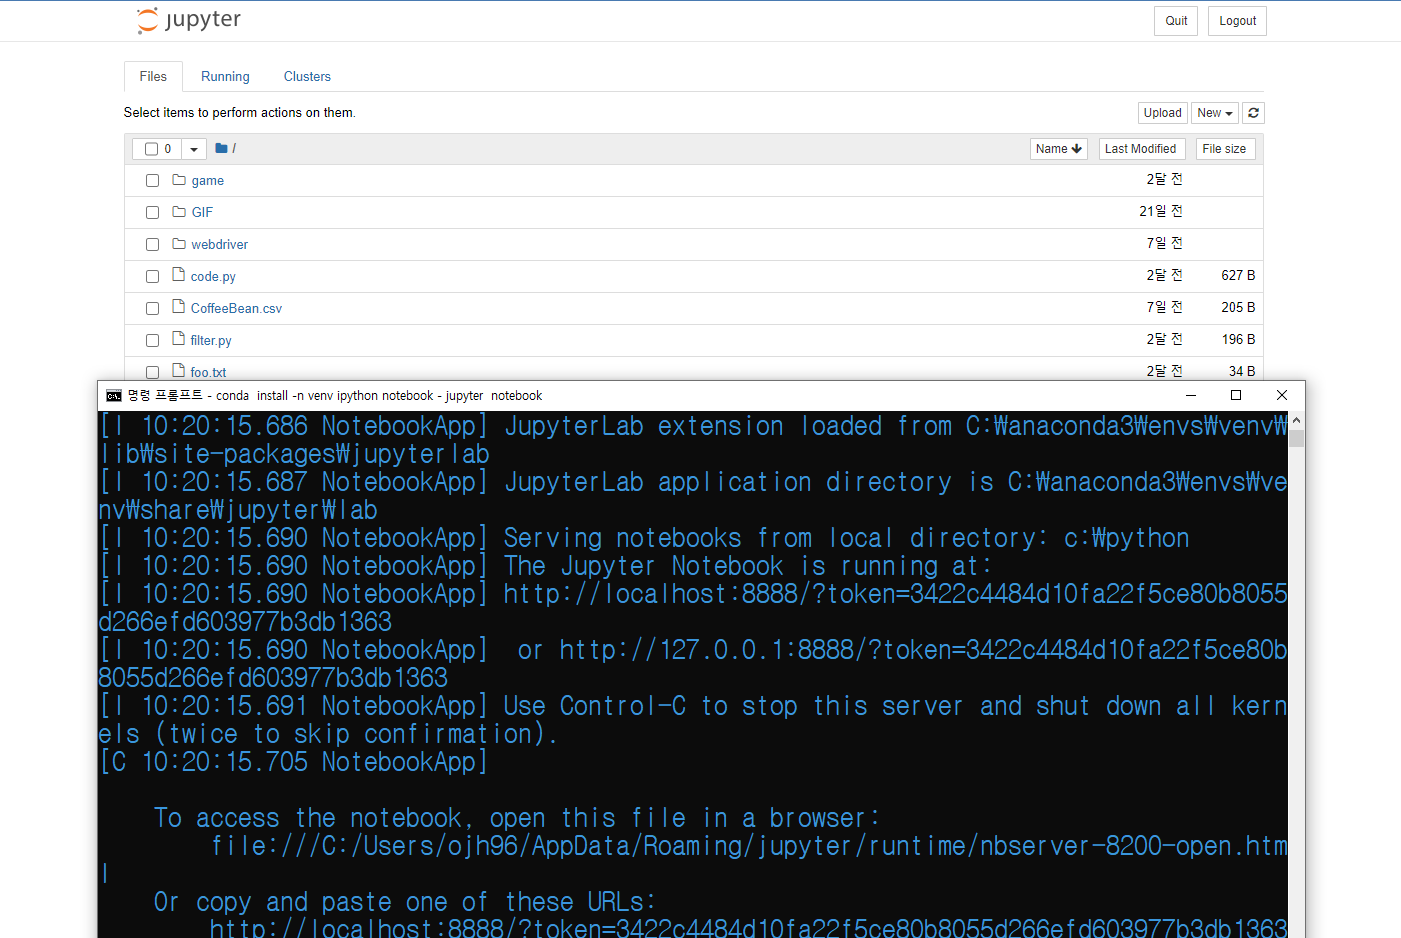Minimize the command prompt window
1401x938 pixels.
[x=1190, y=395]
